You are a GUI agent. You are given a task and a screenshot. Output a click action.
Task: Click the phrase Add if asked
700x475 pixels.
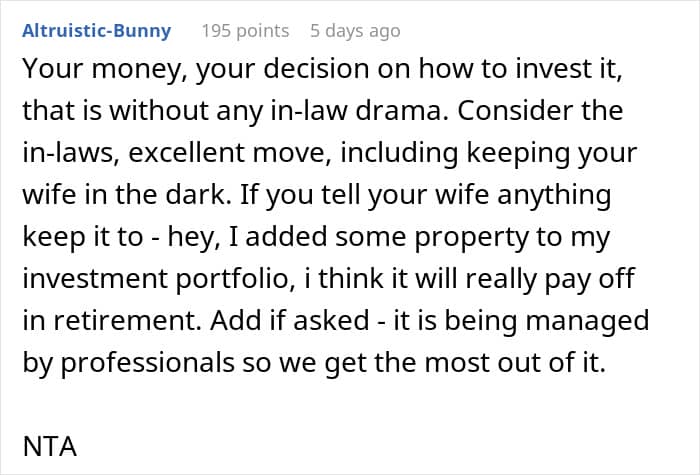coord(289,321)
